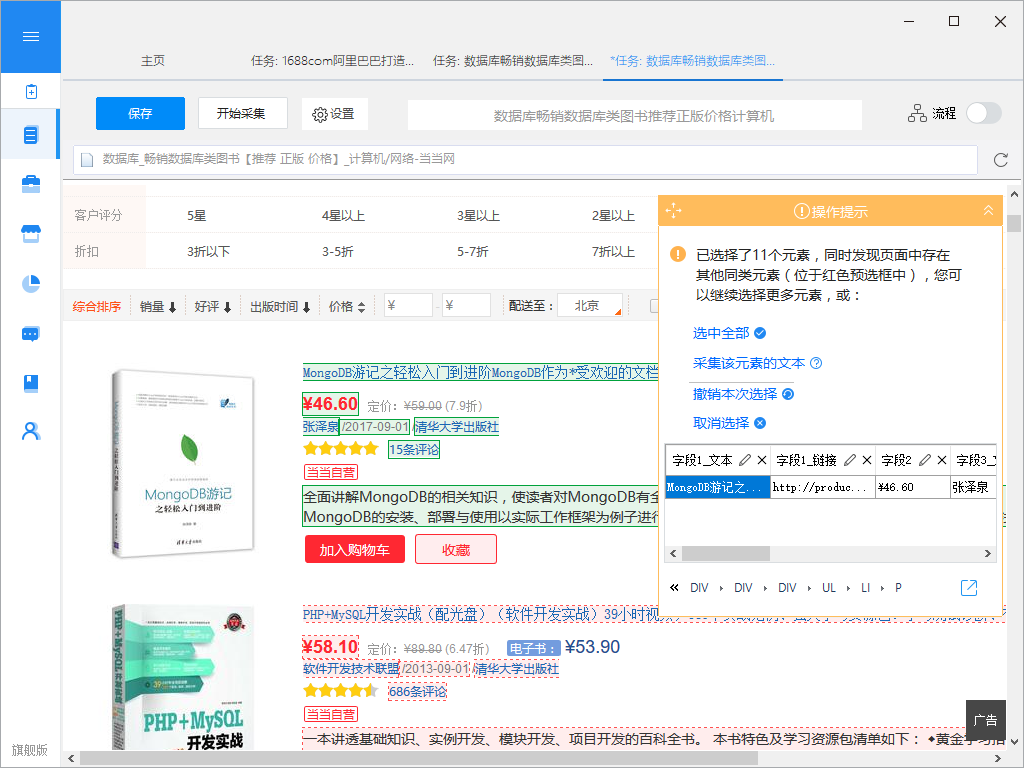Click the MongoDB游记 book cover thumbnail
The width and height of the screenshot is (1024, 768).
[184, 462]
